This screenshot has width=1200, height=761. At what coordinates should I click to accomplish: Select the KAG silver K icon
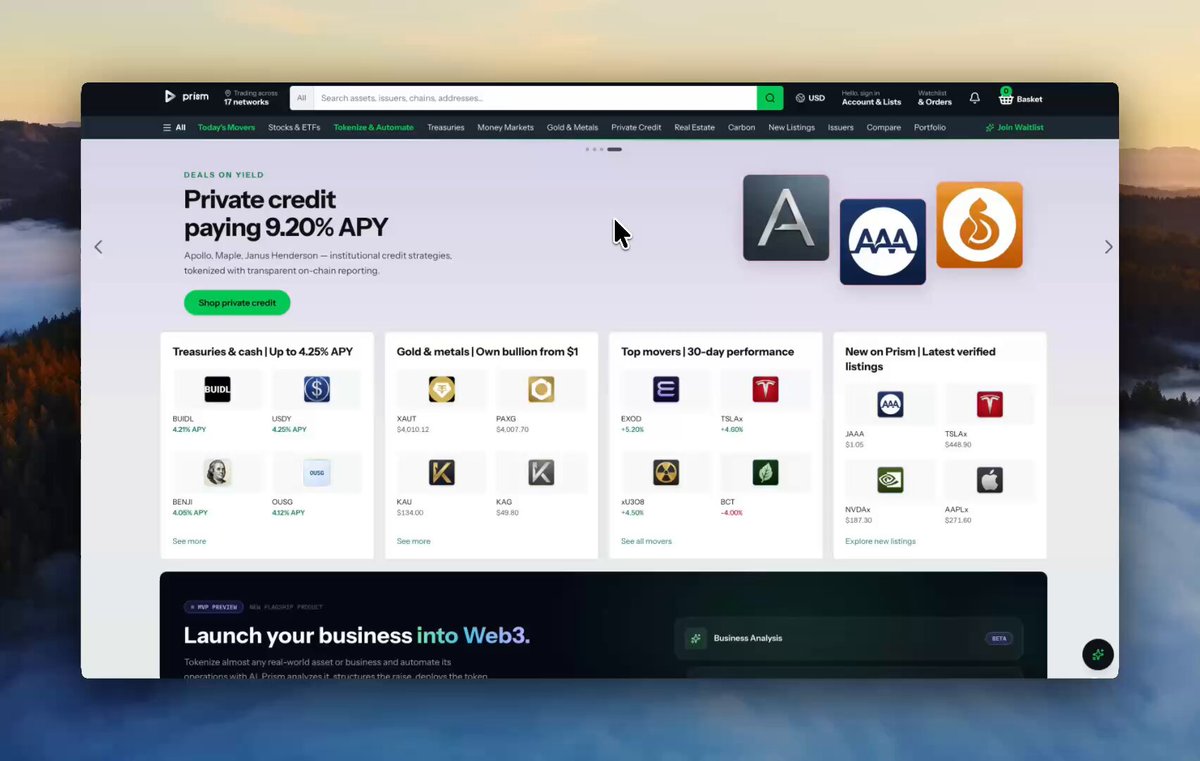(541, 472)
